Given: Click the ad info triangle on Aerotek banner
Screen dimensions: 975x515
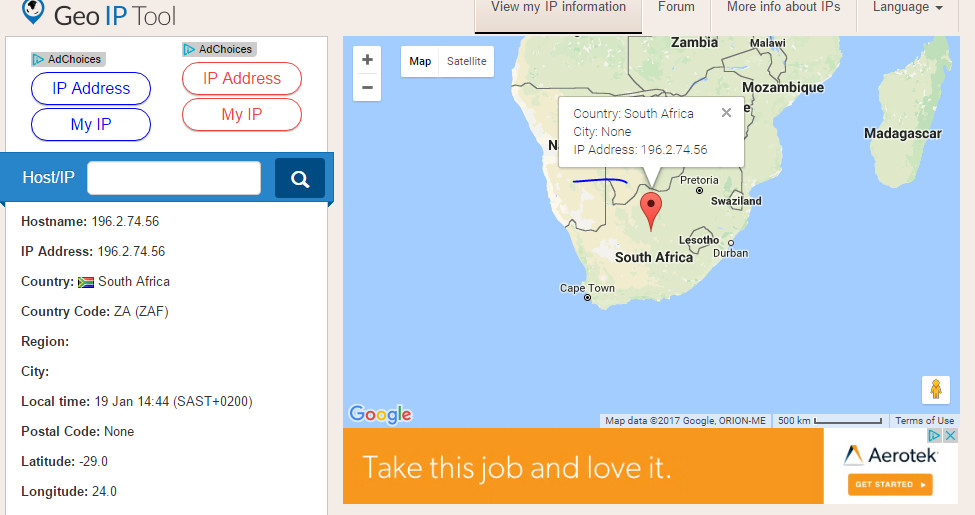Looking at the screenshot, I should (934, 435).
